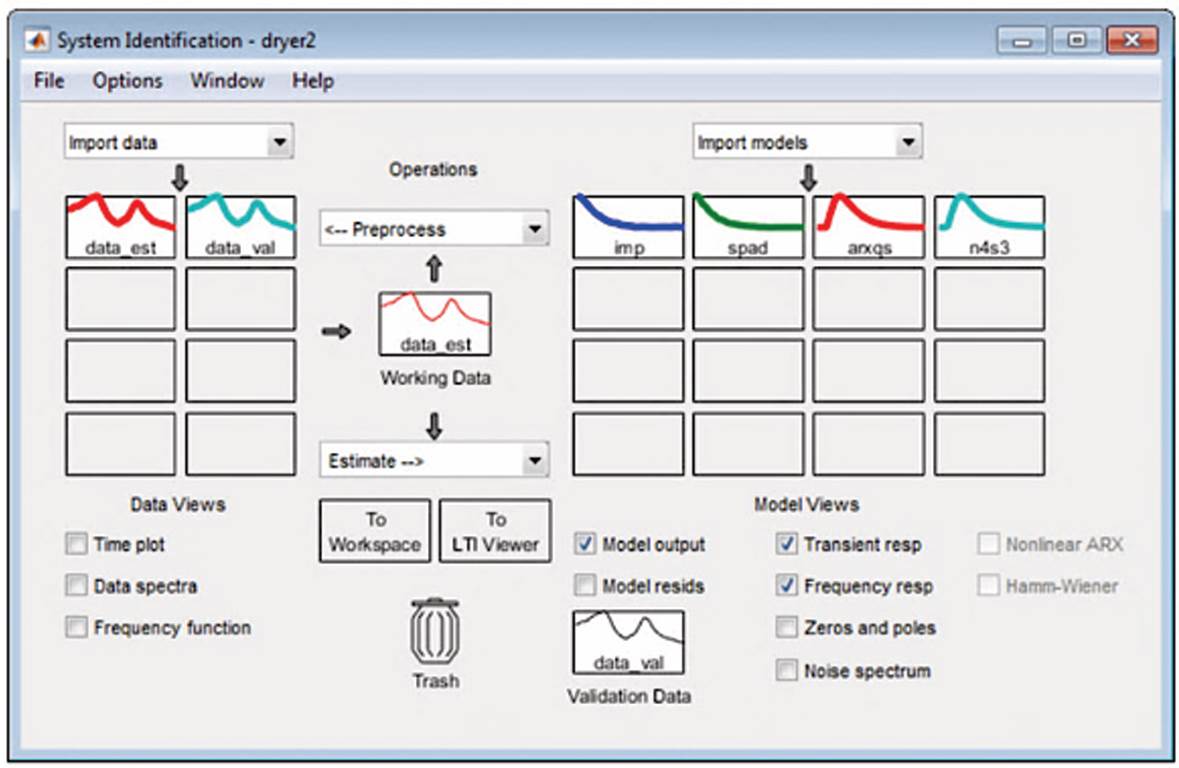Click the Trash can icon
The height and width of the screenshot is (768, 1179).
click(435, 632)
